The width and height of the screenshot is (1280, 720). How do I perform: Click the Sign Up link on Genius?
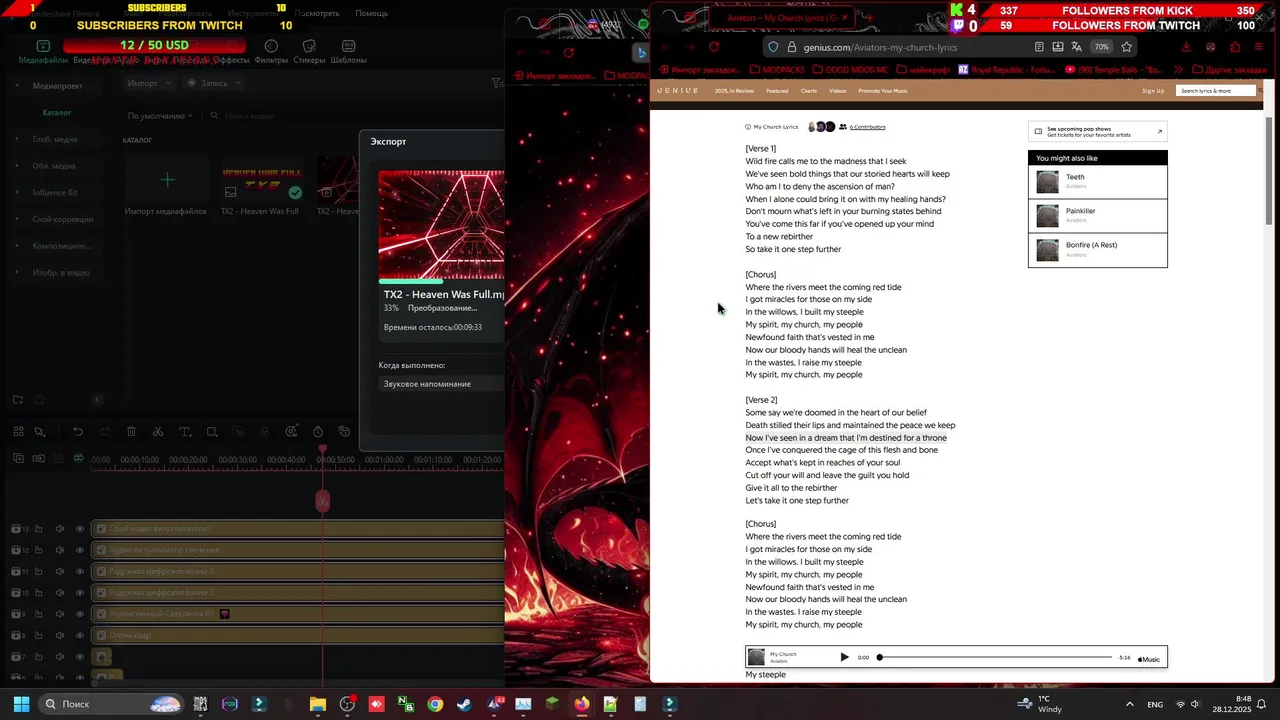1153,91
